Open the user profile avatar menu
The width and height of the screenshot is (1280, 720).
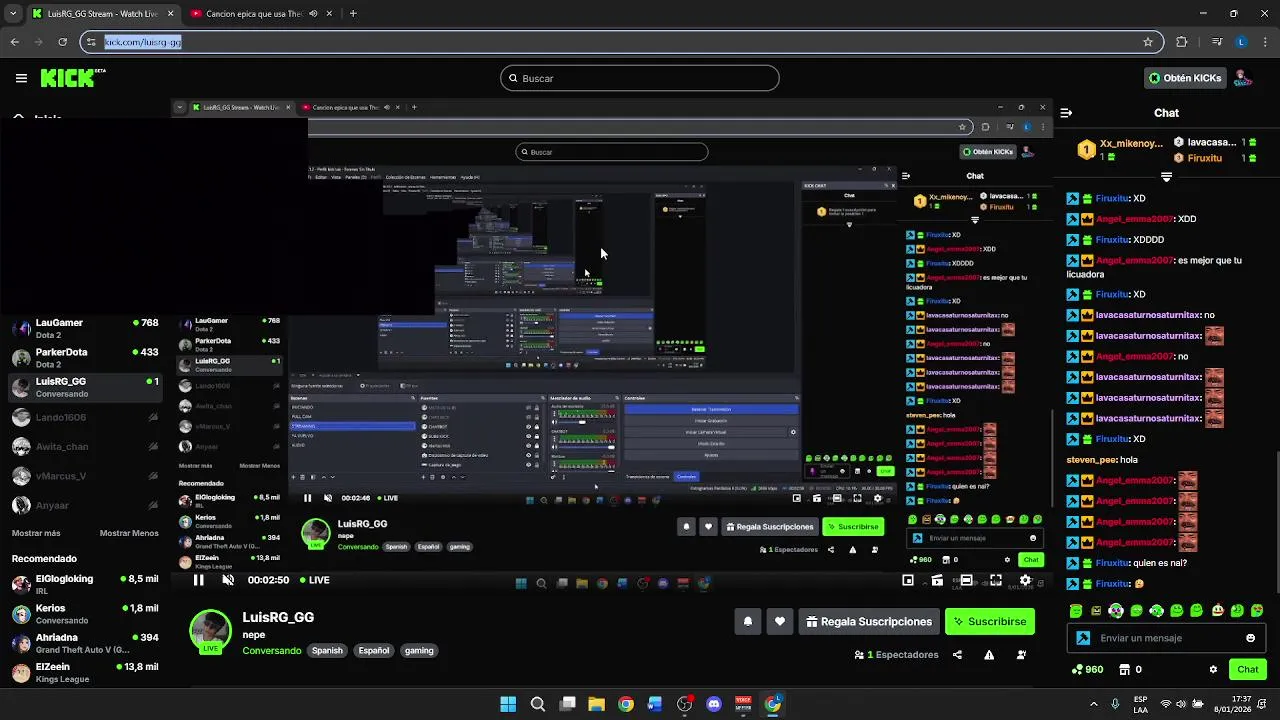(1242, 78)
